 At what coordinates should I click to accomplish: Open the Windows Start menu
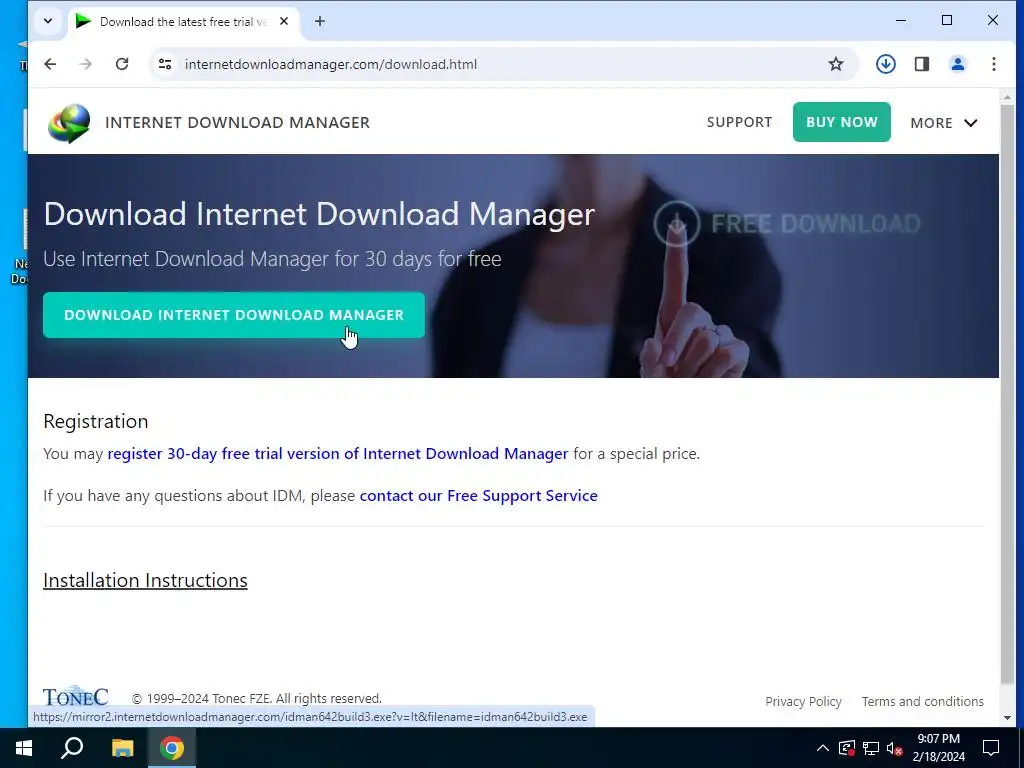click(x=24, y=748)
